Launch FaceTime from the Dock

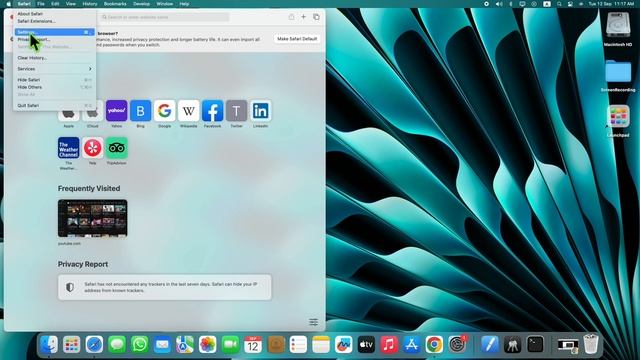pyautogui.click(x=230, y=345)
